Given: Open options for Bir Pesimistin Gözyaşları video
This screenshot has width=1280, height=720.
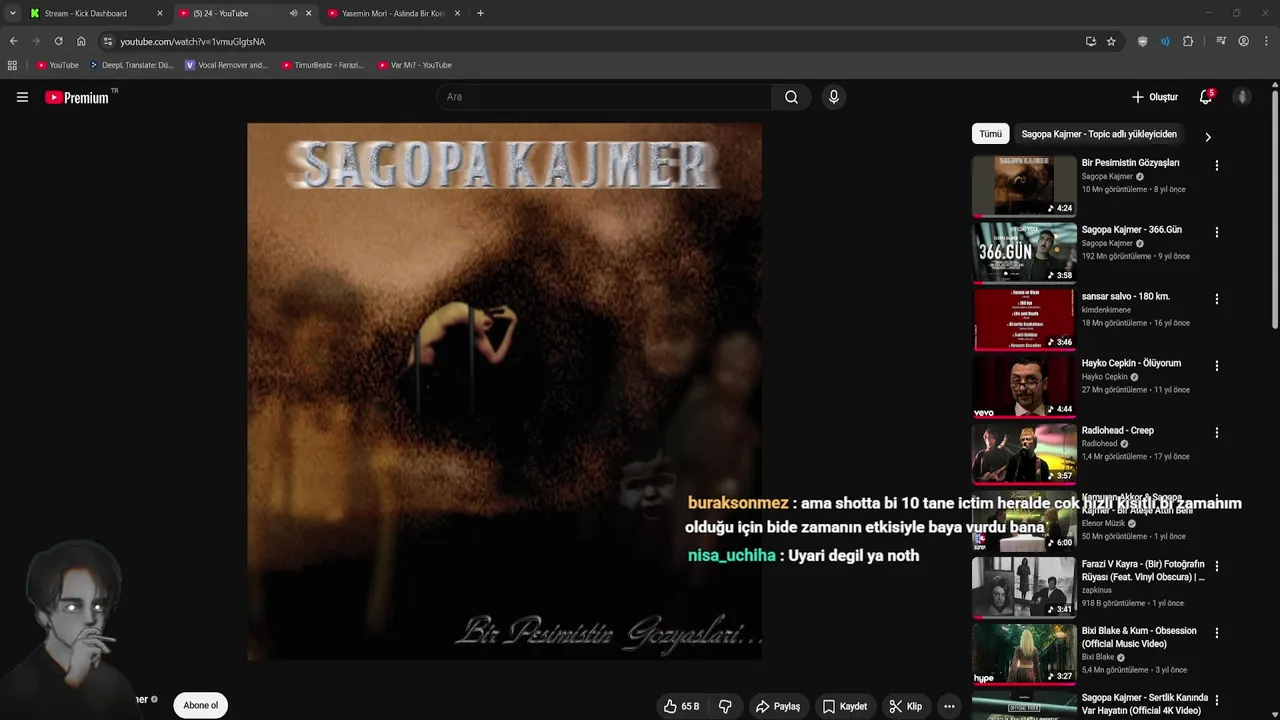Looking at the screenshot, I should (1216, 165).
